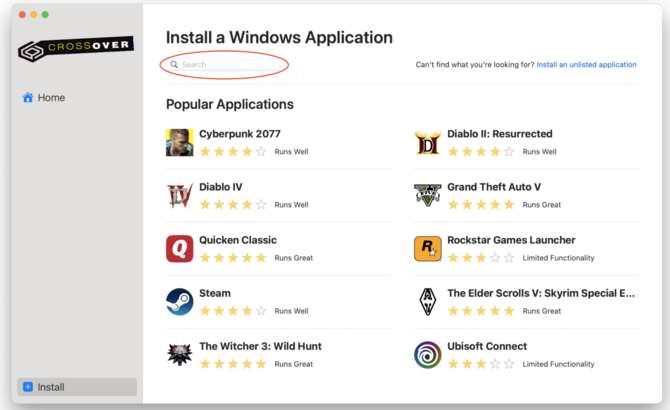Select the Diablo II: Resurrected title
This screenshot has width=670, height=410.
(x=500, y=134)
